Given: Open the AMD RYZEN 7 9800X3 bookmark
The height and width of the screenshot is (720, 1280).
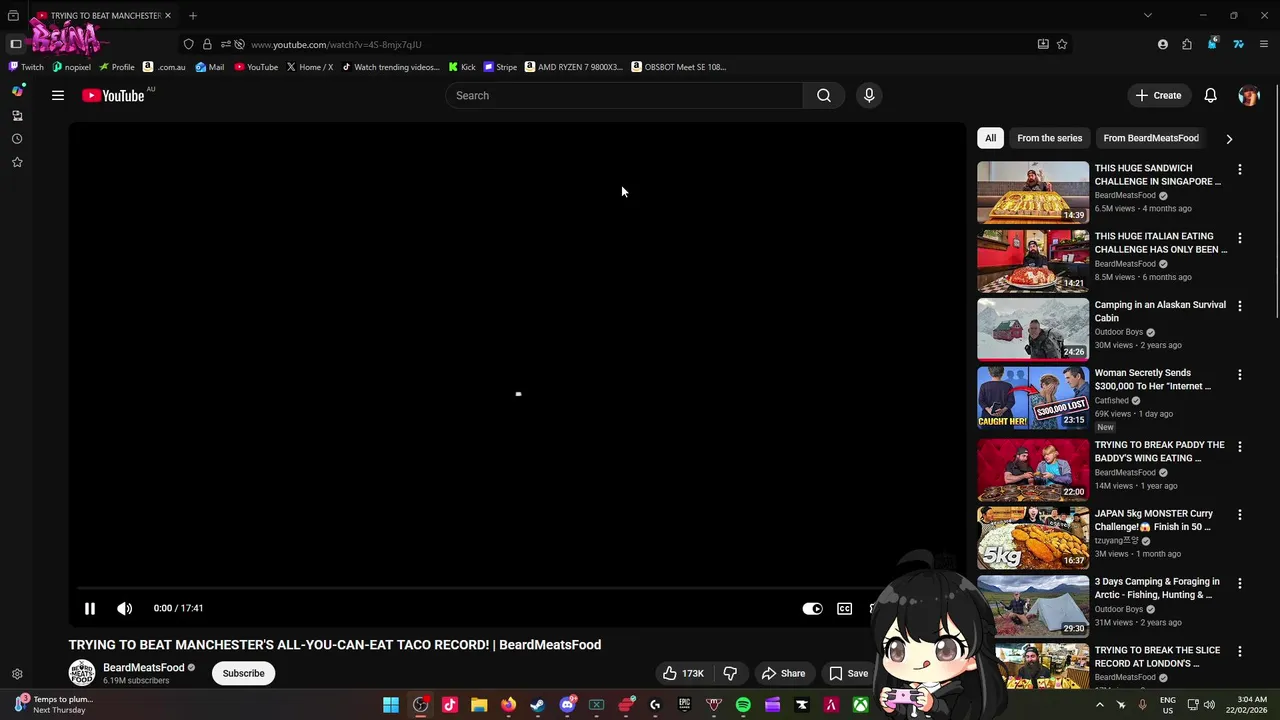Looking at the screenshot, I should click(574, 67).
